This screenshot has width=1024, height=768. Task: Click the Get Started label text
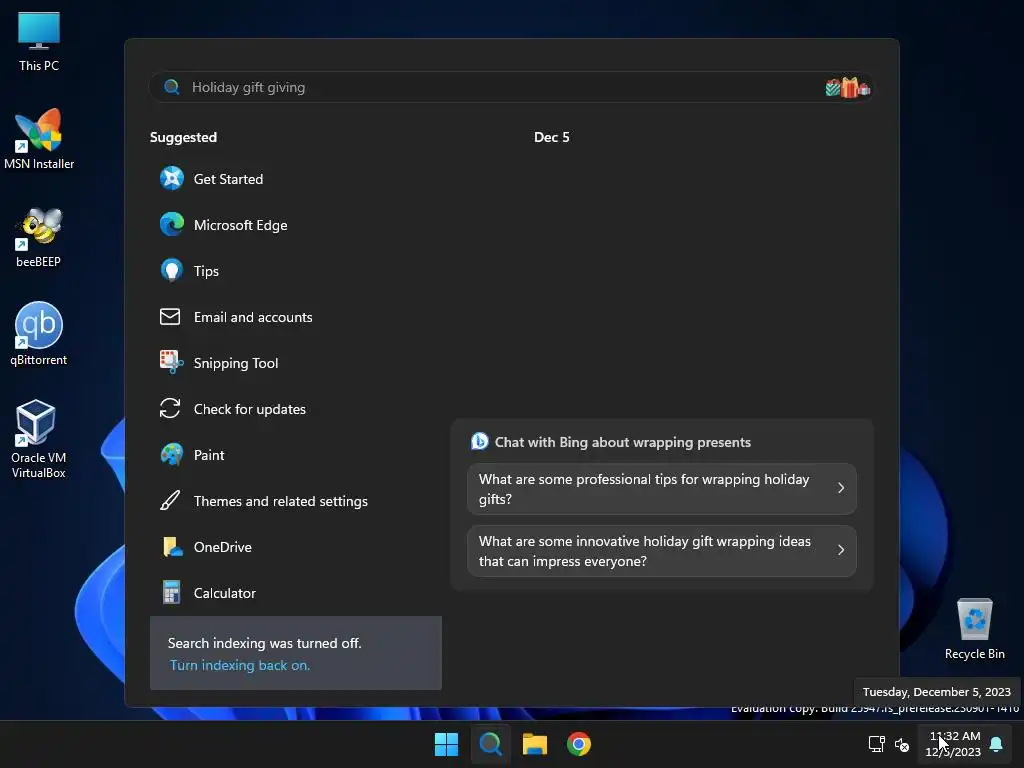[228, 179]
